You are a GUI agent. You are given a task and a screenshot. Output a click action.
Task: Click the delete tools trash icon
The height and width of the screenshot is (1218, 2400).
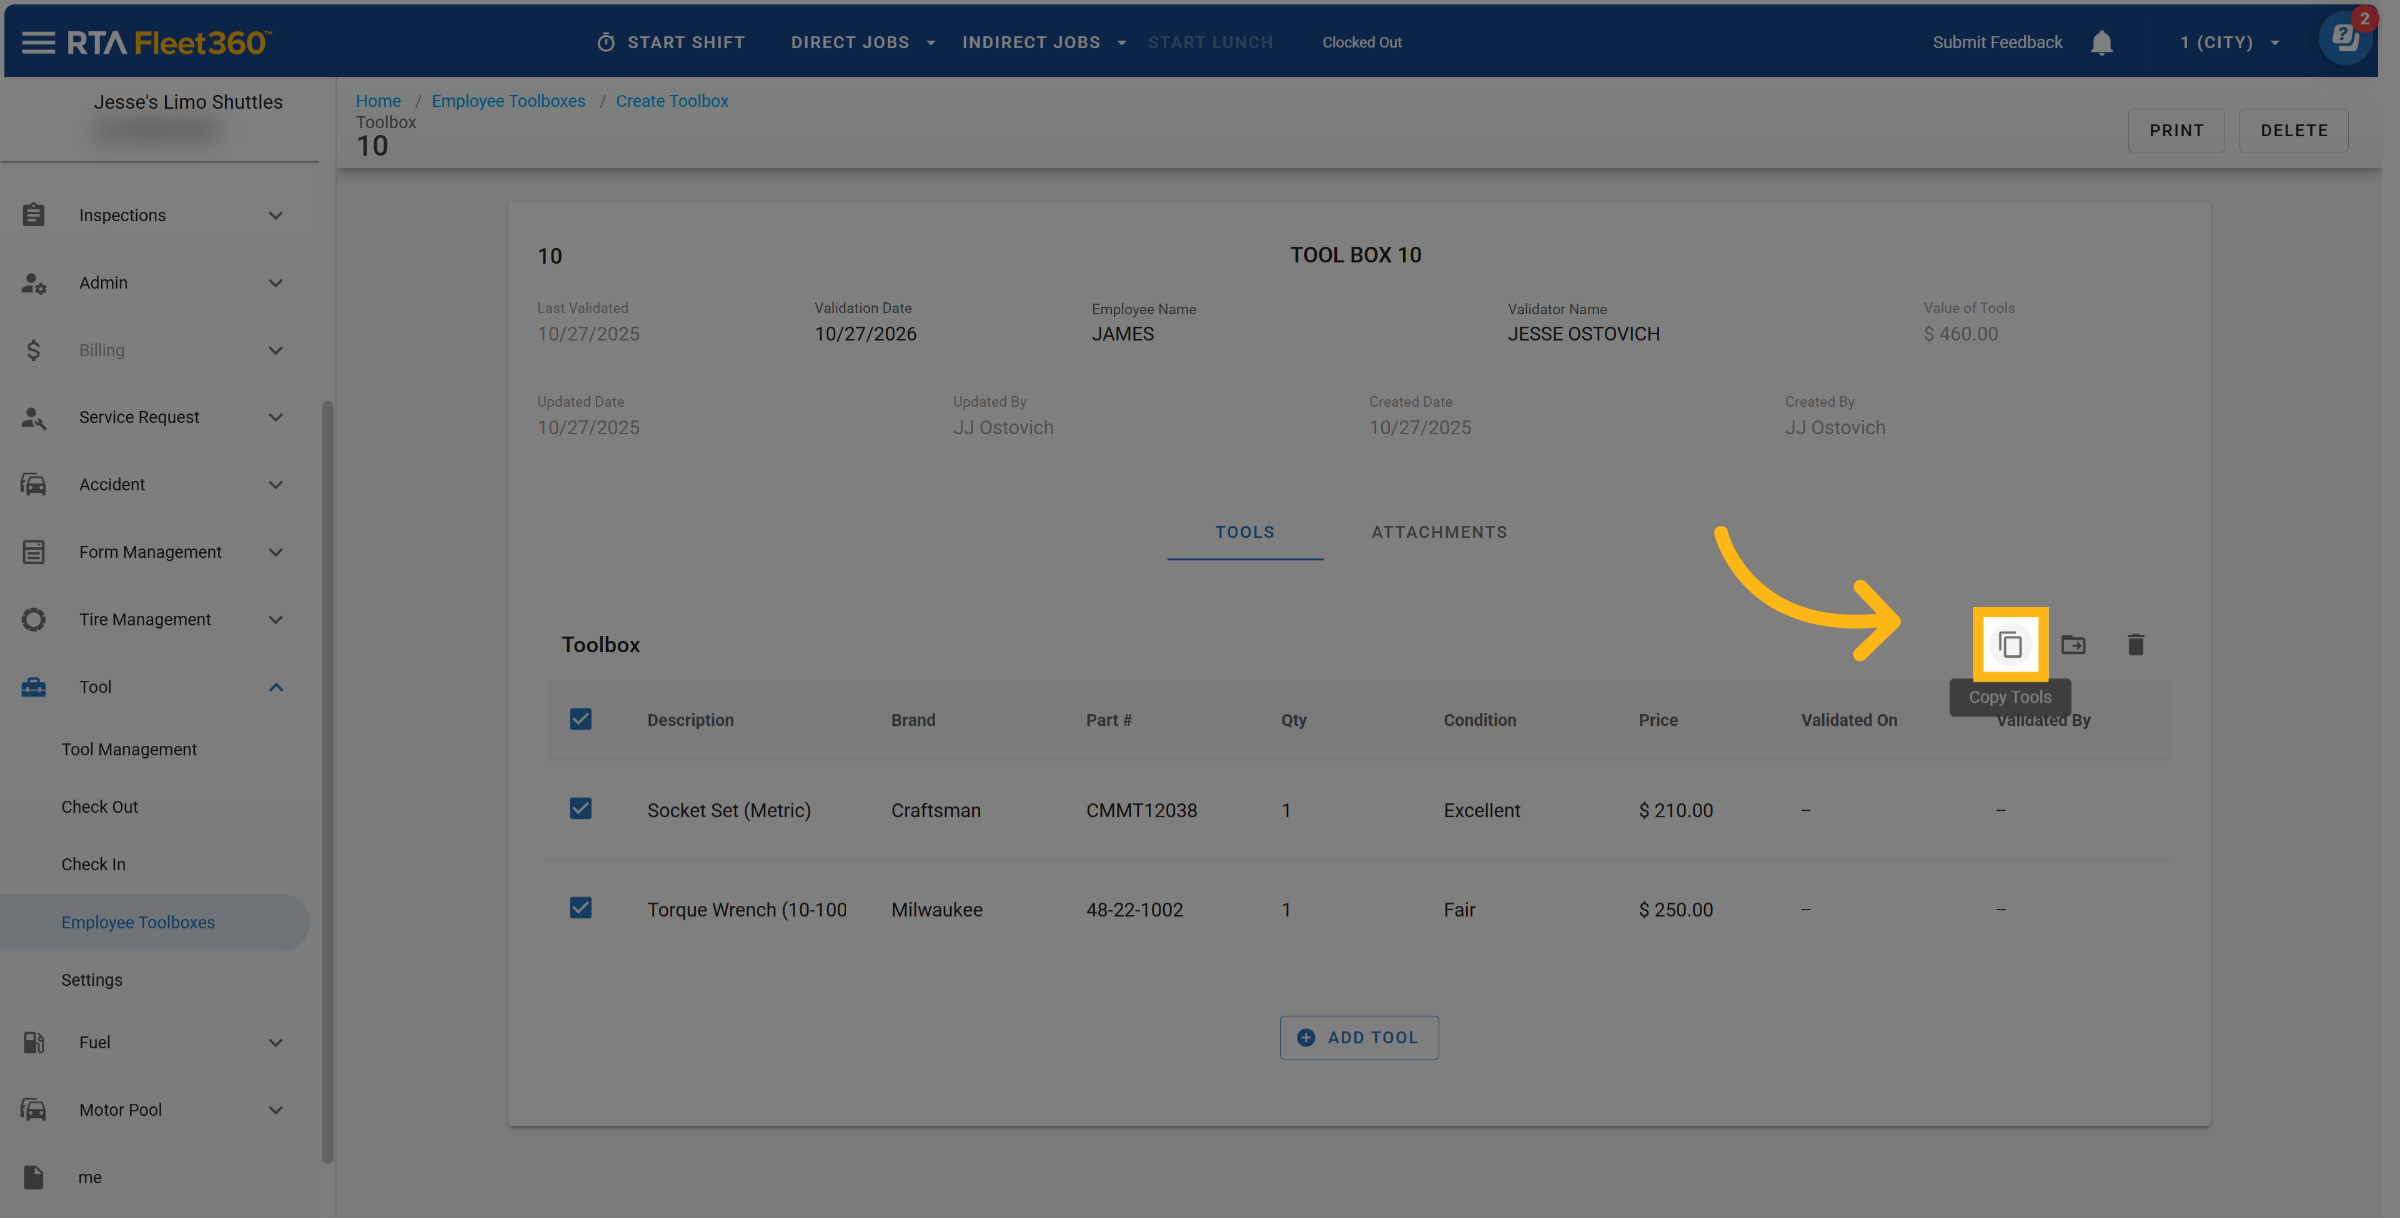tap(2135, 645)
